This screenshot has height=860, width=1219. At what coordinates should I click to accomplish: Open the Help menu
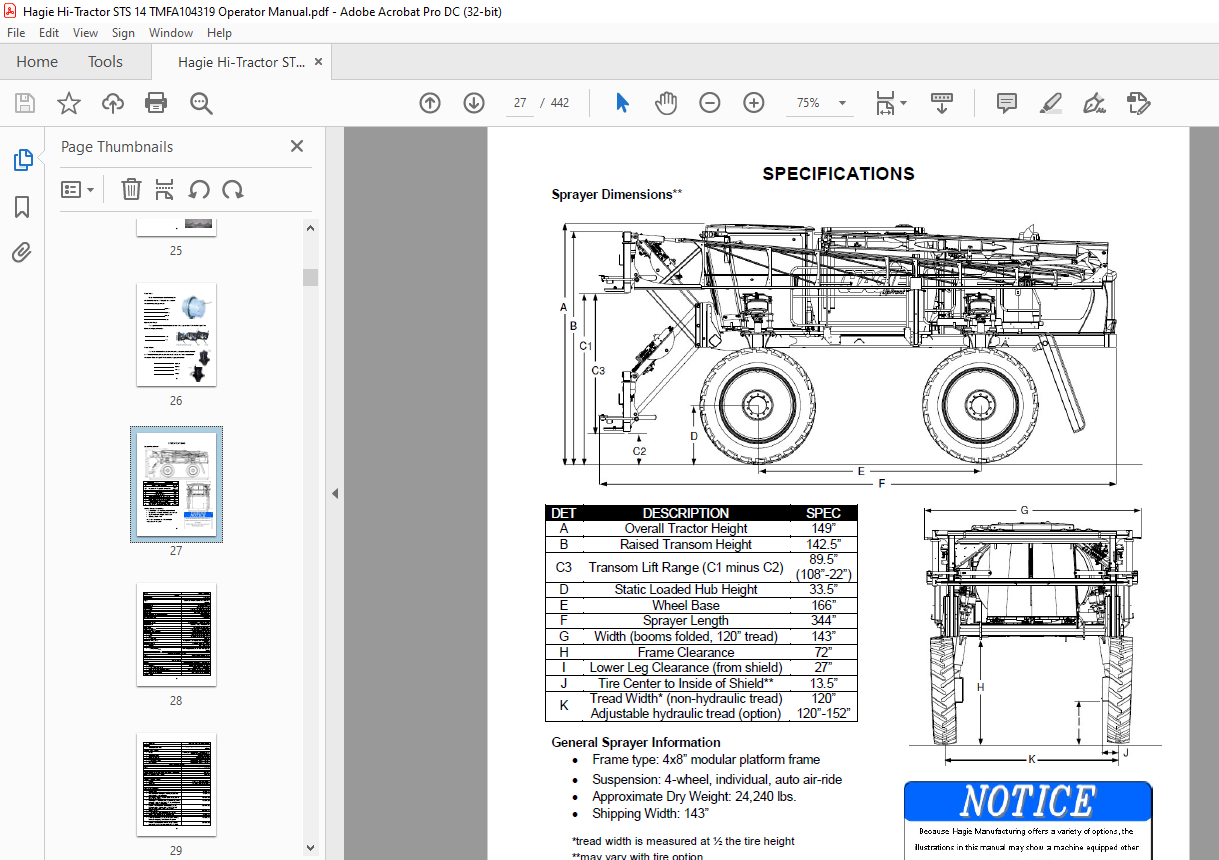219,33
